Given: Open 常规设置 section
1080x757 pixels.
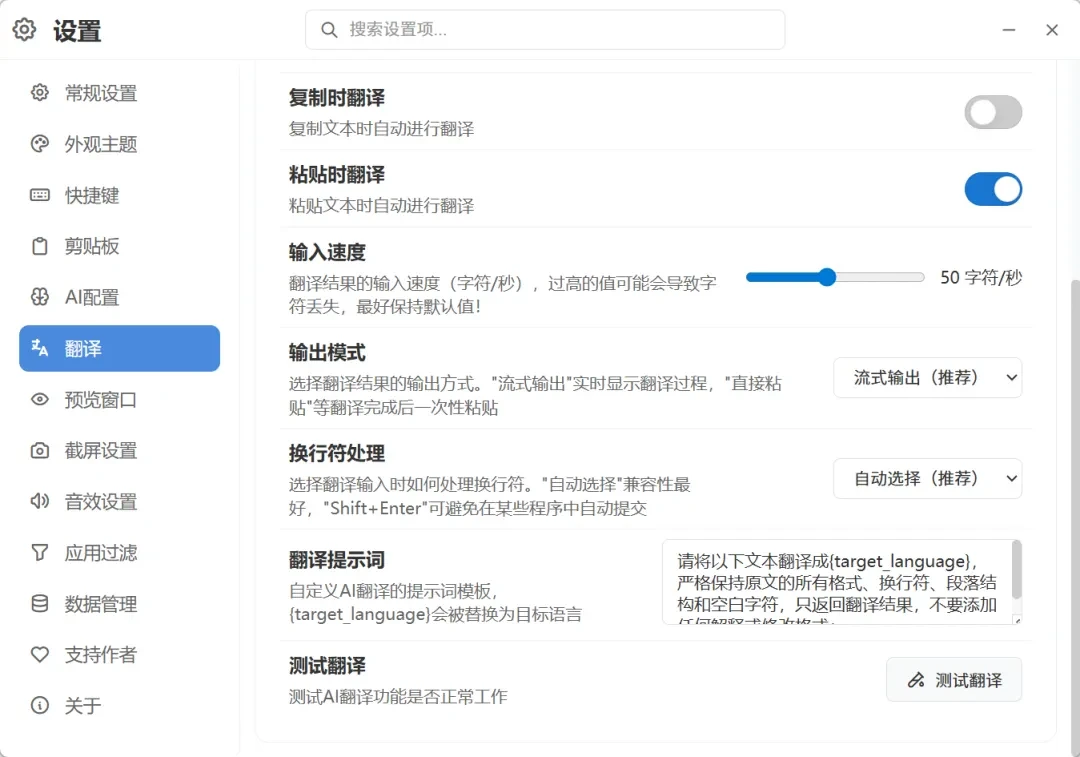Looking at the screenshot, I should 119,92.
